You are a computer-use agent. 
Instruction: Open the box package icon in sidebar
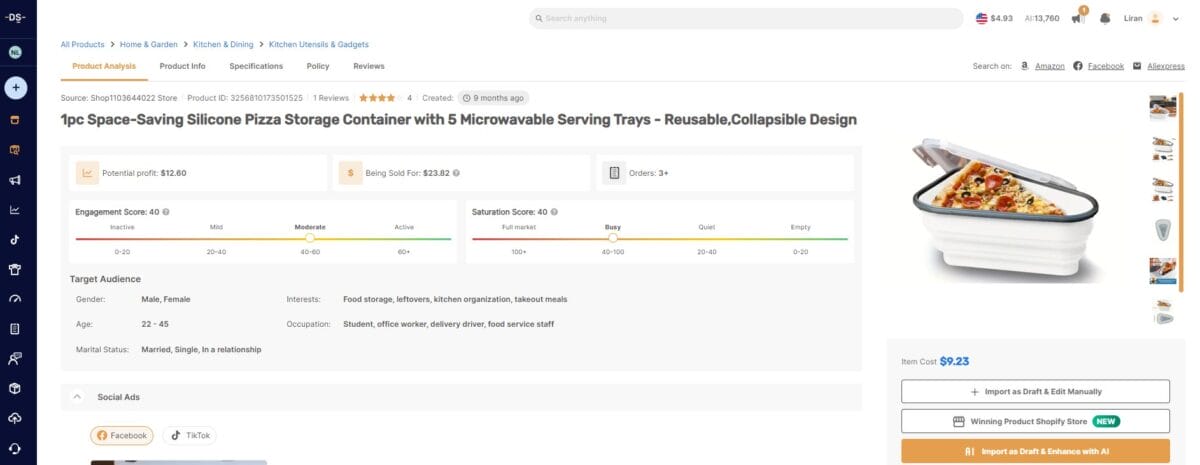pos(15,388)
